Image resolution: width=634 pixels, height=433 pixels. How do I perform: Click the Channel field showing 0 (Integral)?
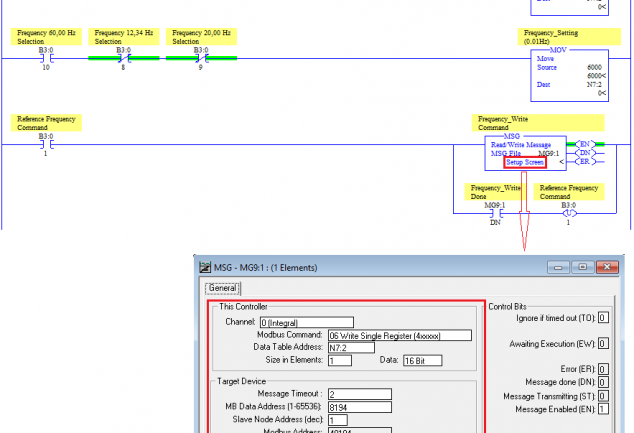tap(307, 322)
